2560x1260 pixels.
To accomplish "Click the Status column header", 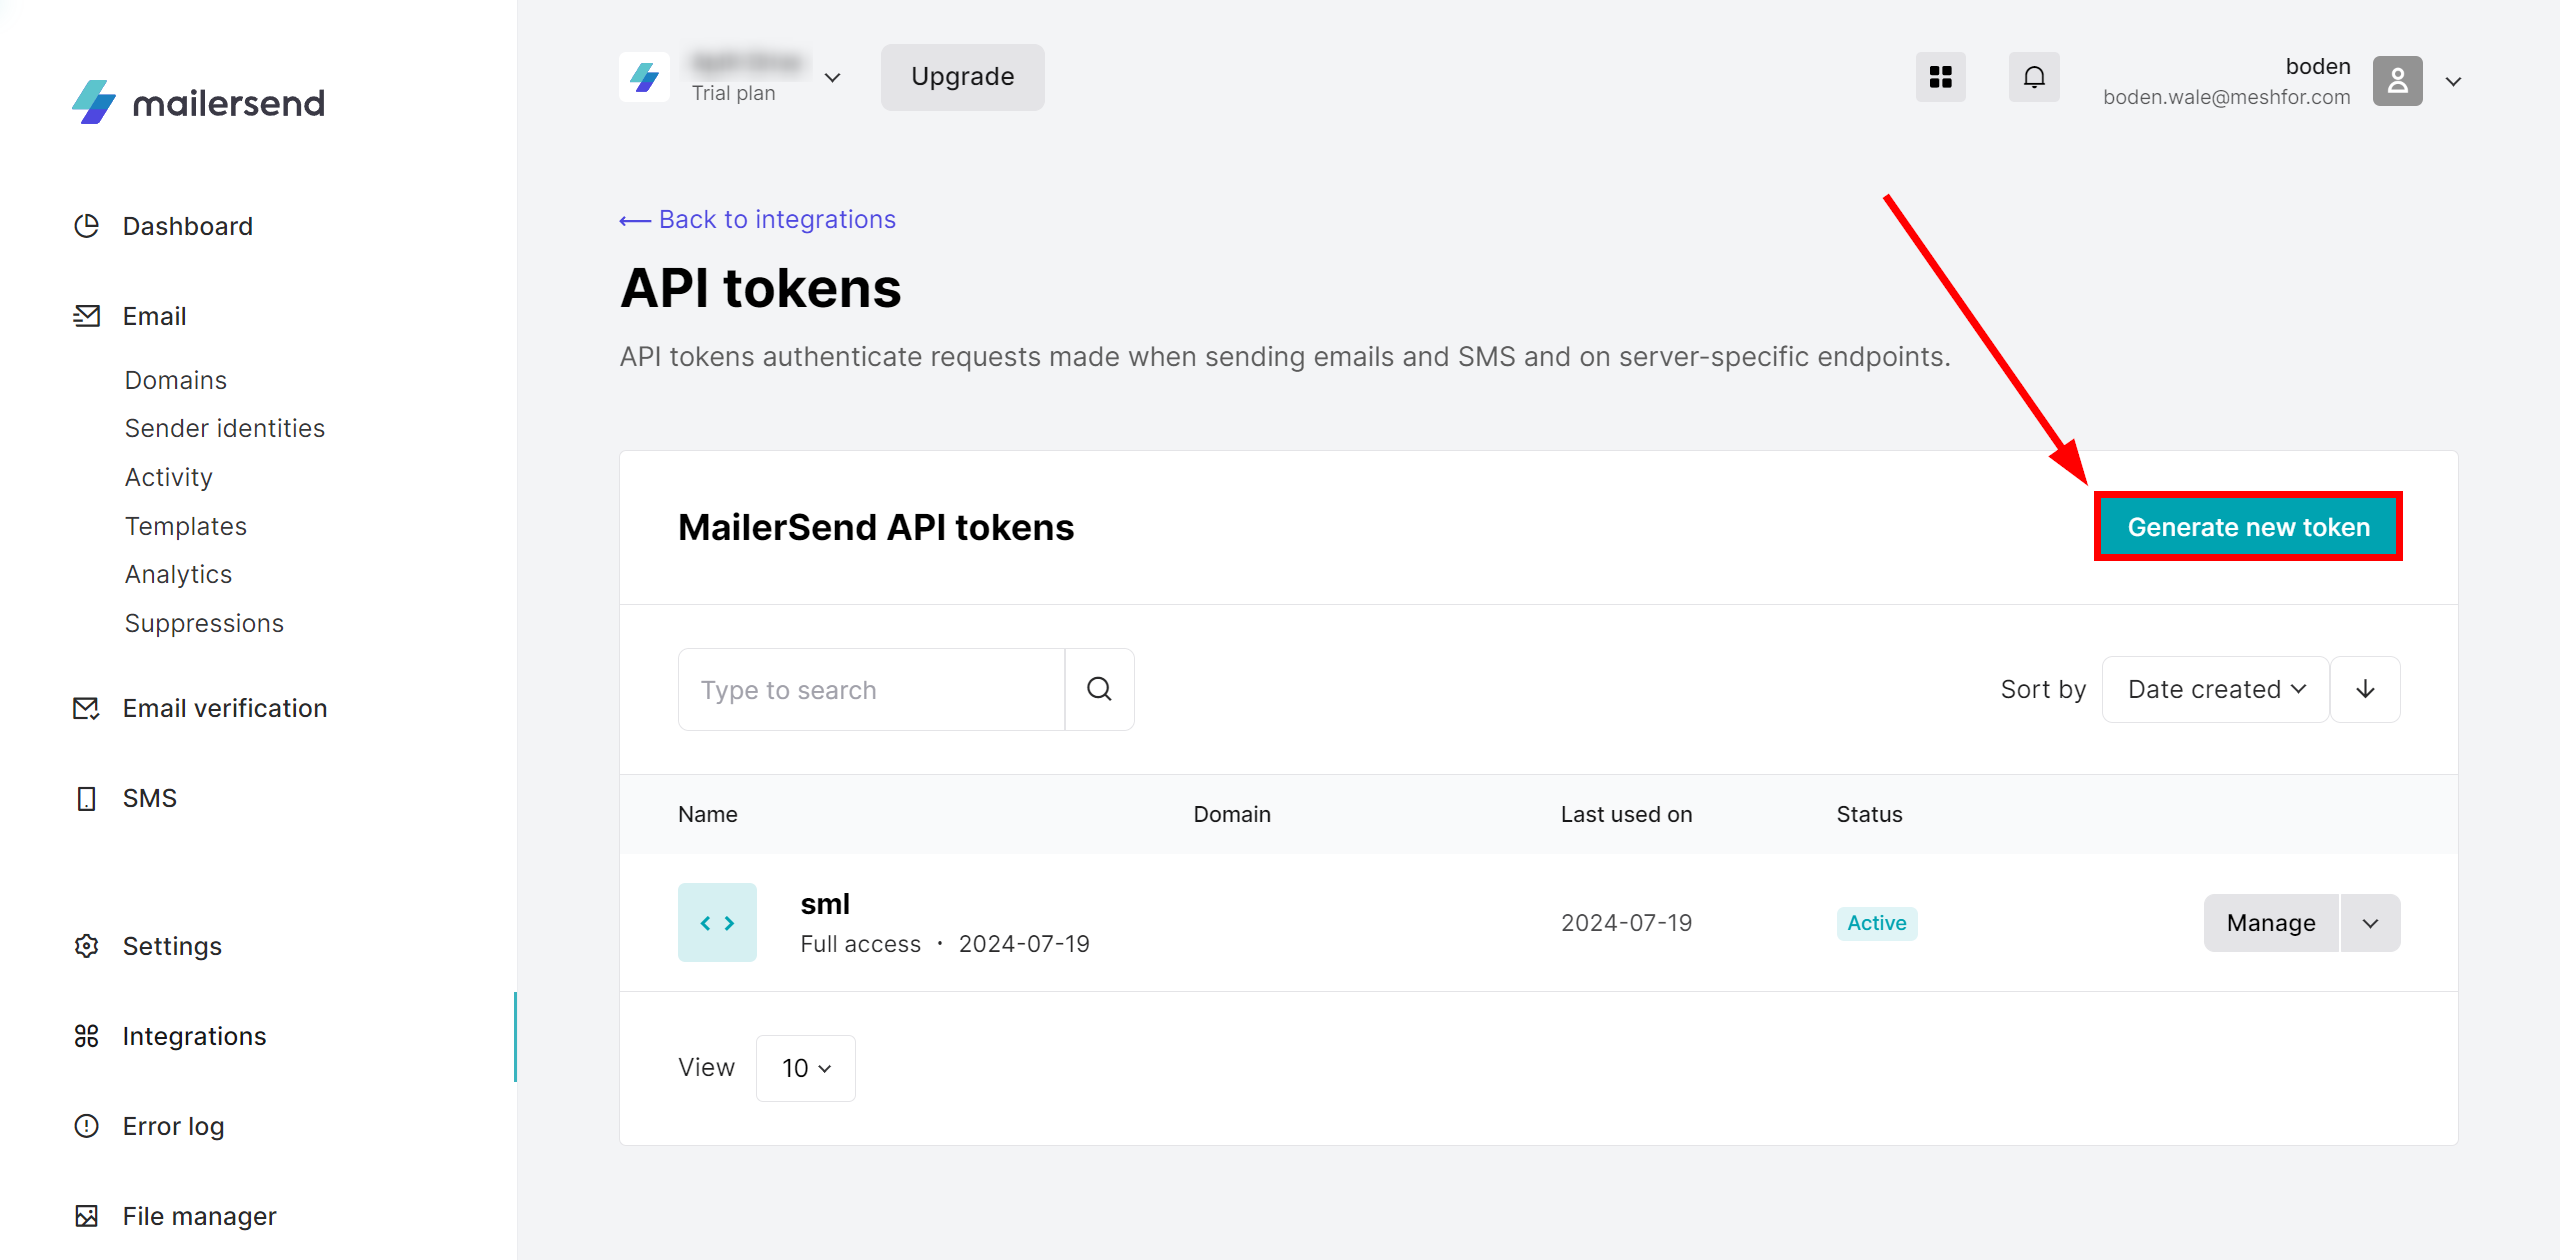I will [x=1869, y=814].
